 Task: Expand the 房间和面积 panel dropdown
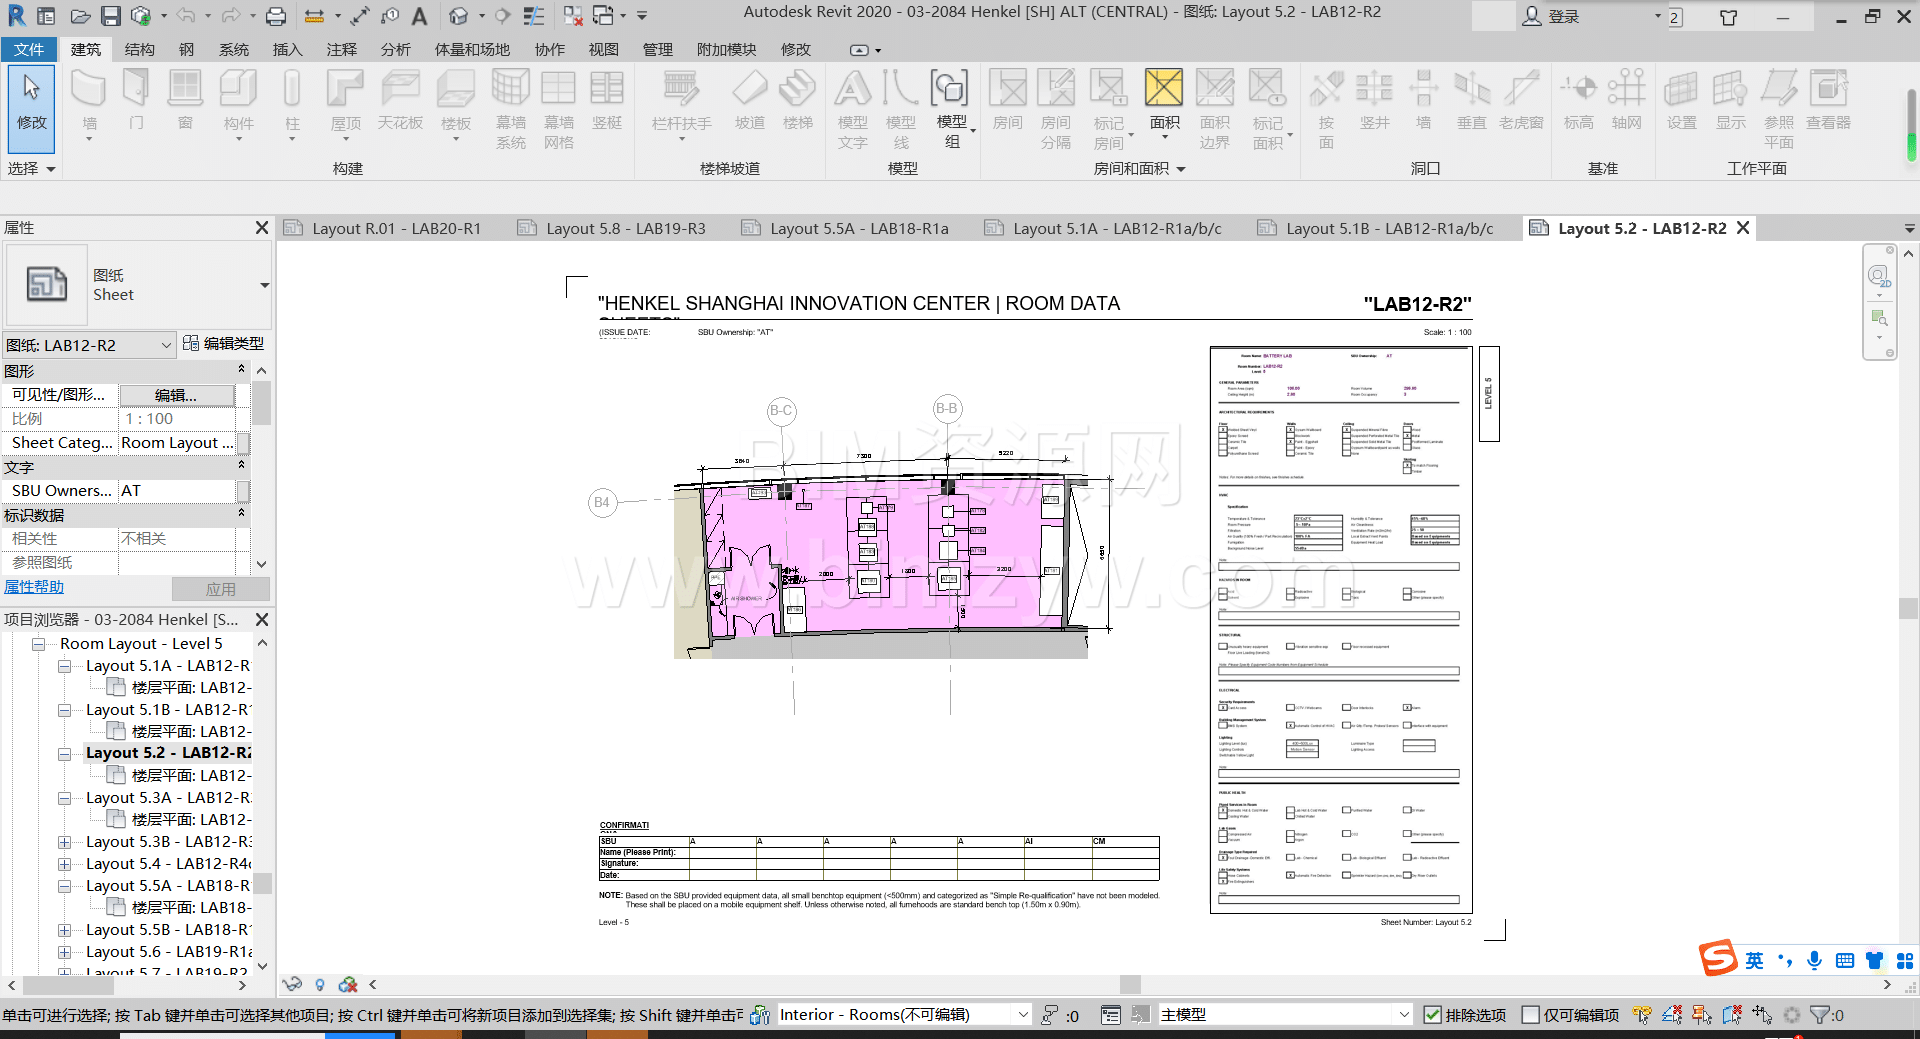pyautogui.click(x=1140, y=168)
